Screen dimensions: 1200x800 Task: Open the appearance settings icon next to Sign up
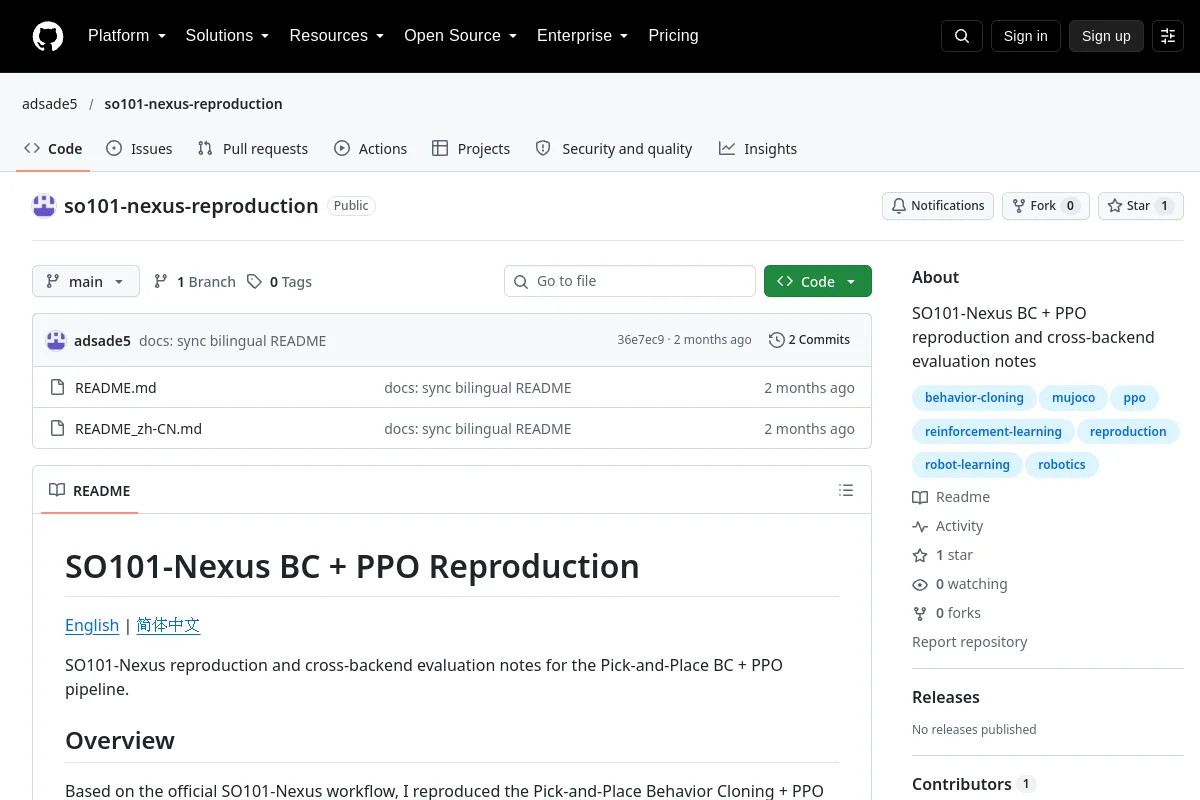(x=1168, y=36)
